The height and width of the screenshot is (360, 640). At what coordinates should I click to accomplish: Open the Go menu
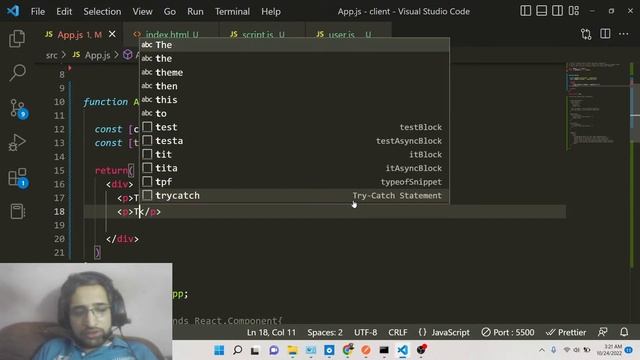click(x=170, y=11)
